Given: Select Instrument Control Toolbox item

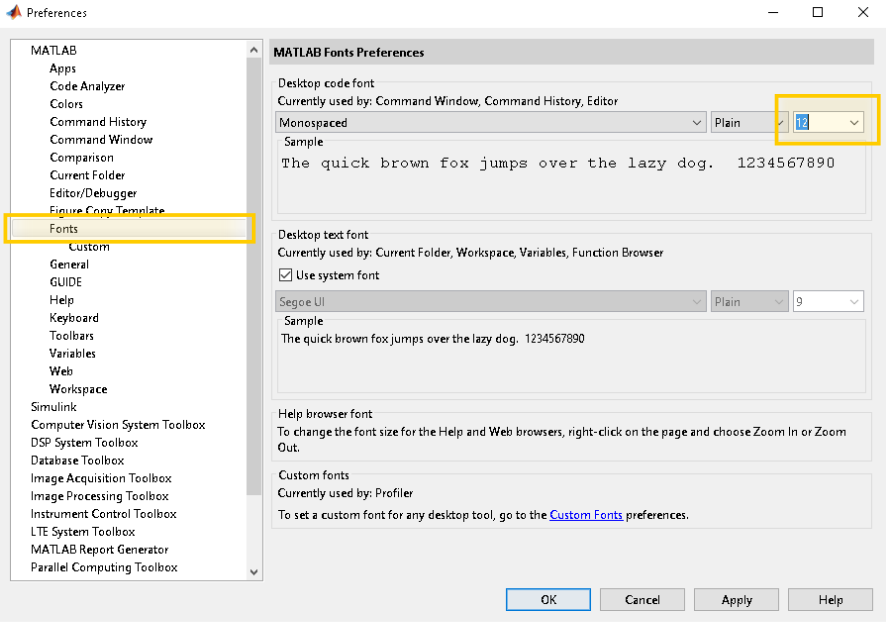Looking at the screenshot, I should pos(103,514).
